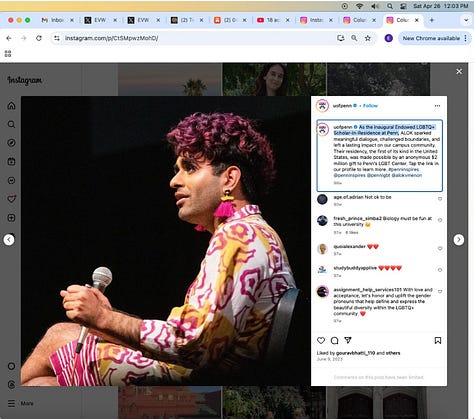This screenshot has width=474, height=419.
Task: Open Reels icon in Instagram sidebar
Action: click(11, 162)
